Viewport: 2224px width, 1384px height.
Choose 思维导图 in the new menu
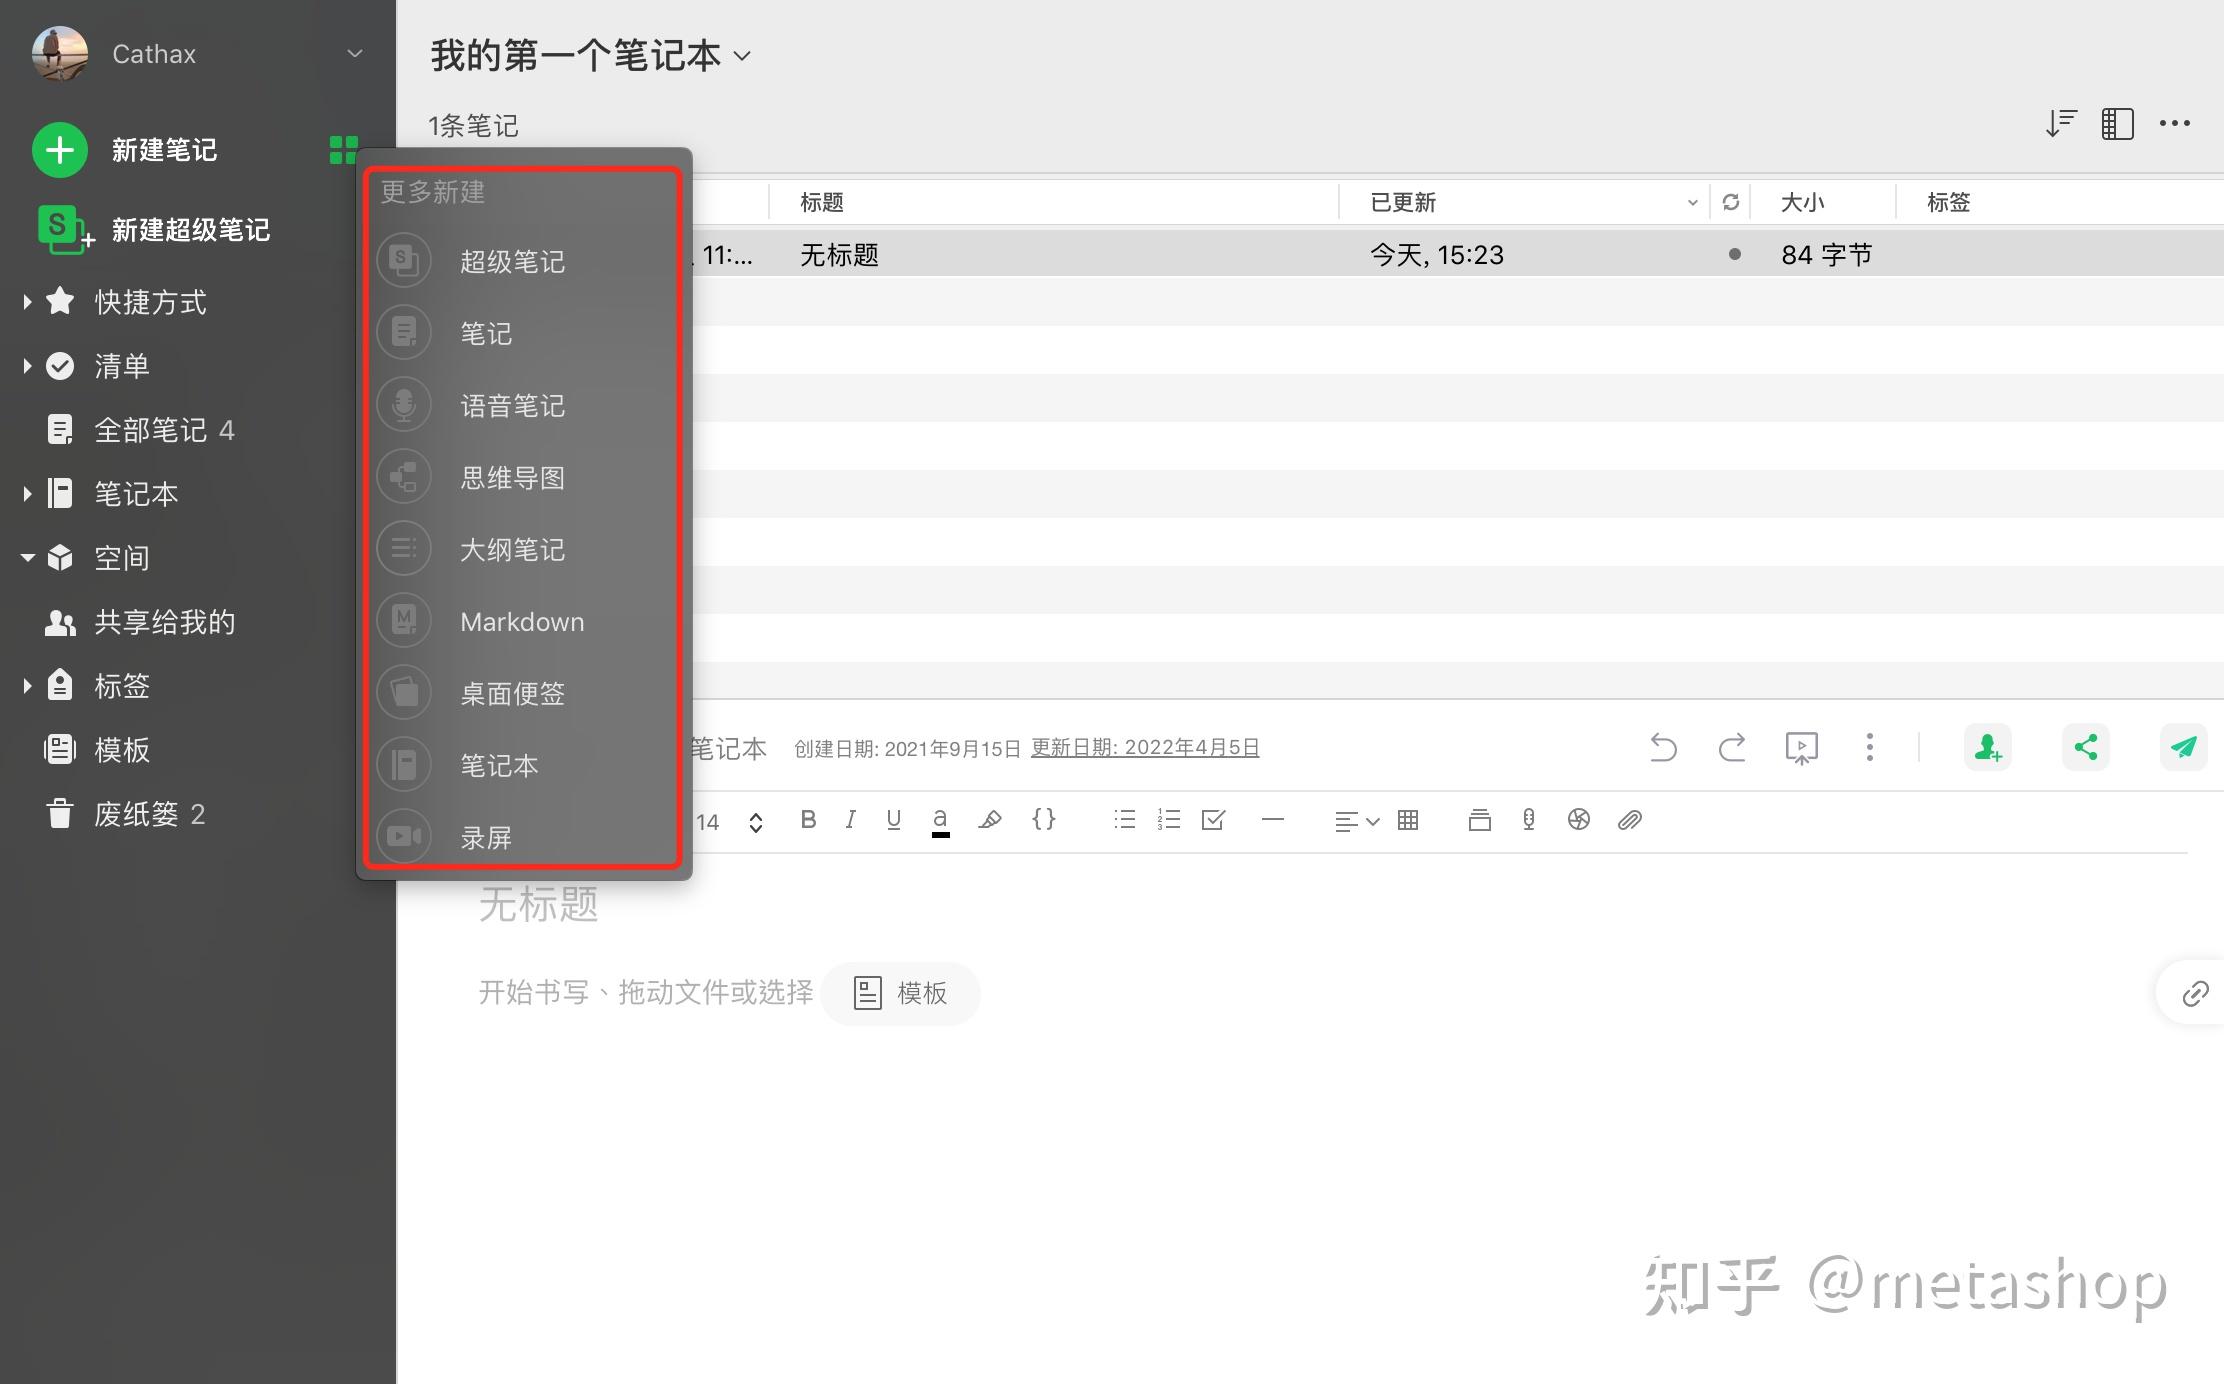[512, 477]
